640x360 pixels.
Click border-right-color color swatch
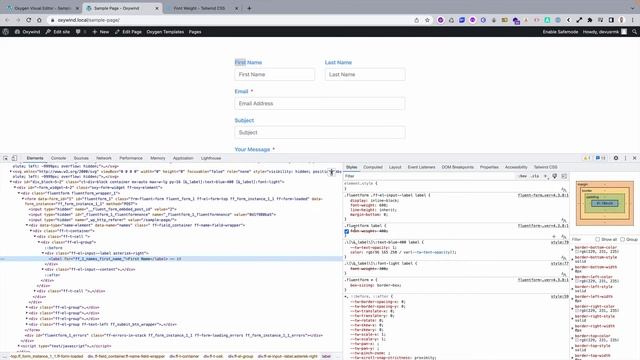point(577,311)
